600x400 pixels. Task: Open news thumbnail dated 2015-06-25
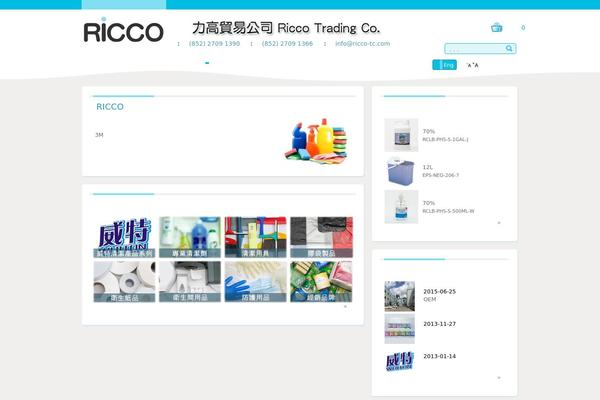[399, 296]
